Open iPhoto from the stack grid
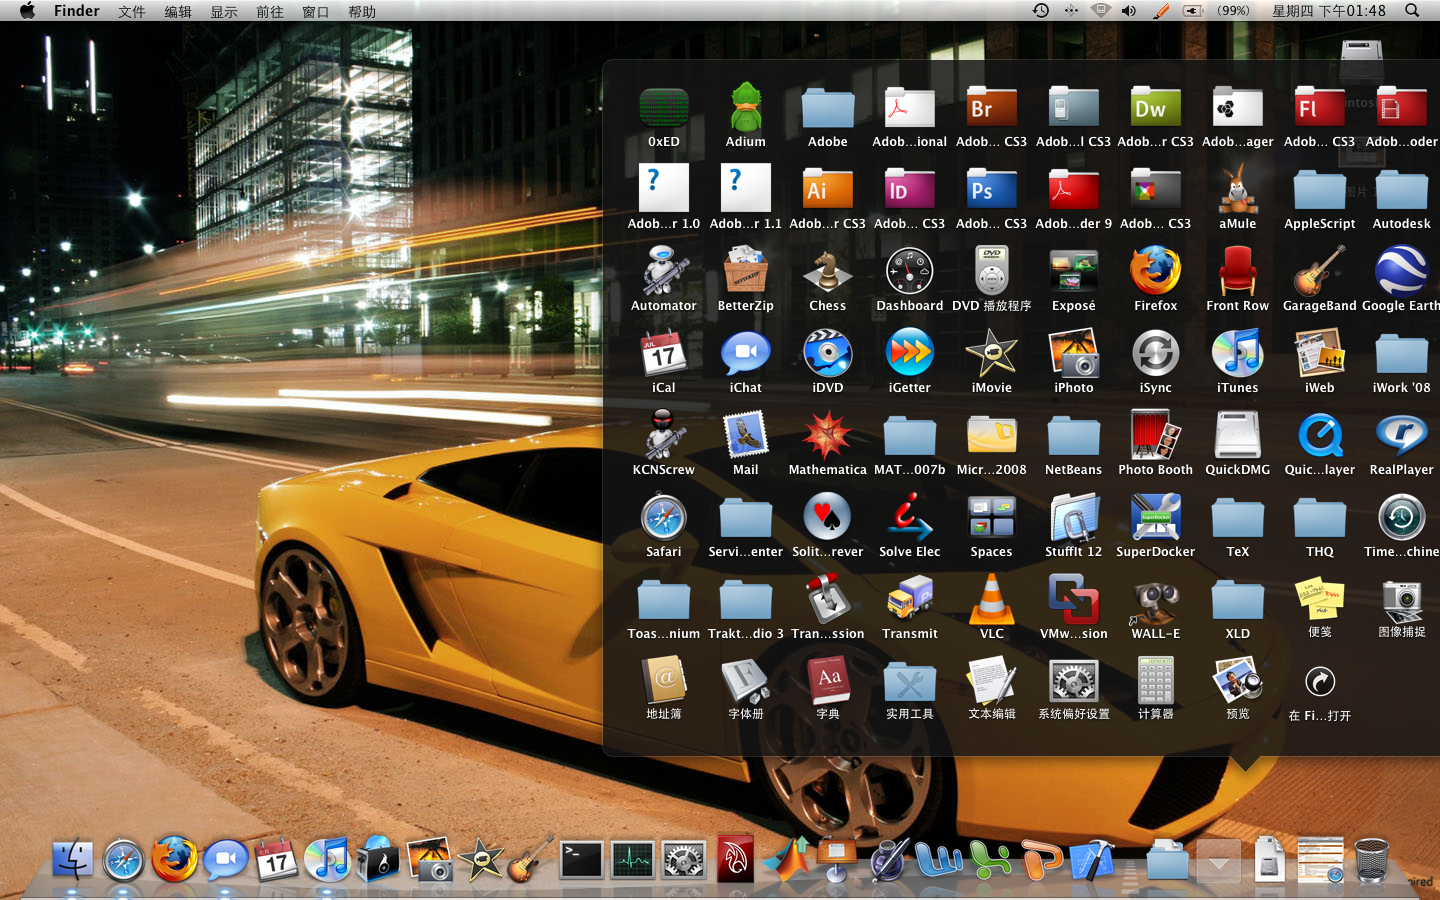This screenshot has width=1440, height=900. [x=1074, y=354]
